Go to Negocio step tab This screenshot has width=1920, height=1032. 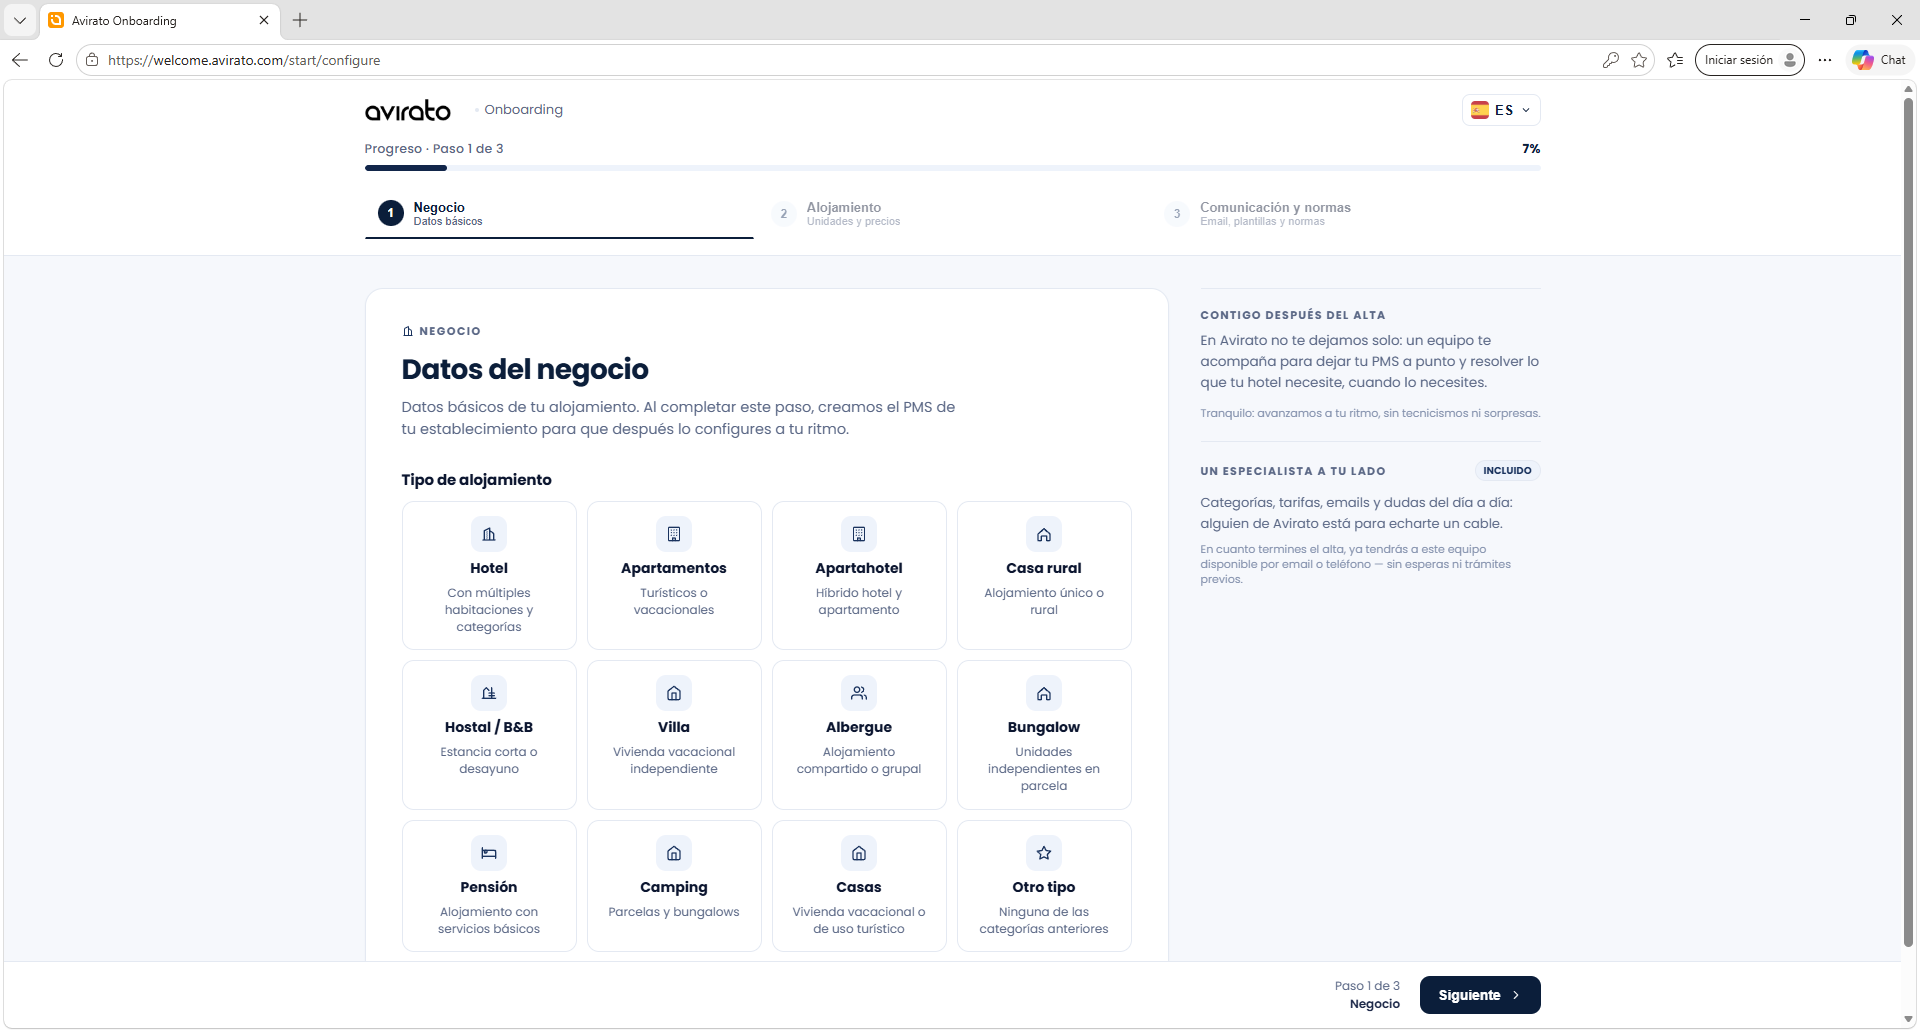click(x=559, y=214)
